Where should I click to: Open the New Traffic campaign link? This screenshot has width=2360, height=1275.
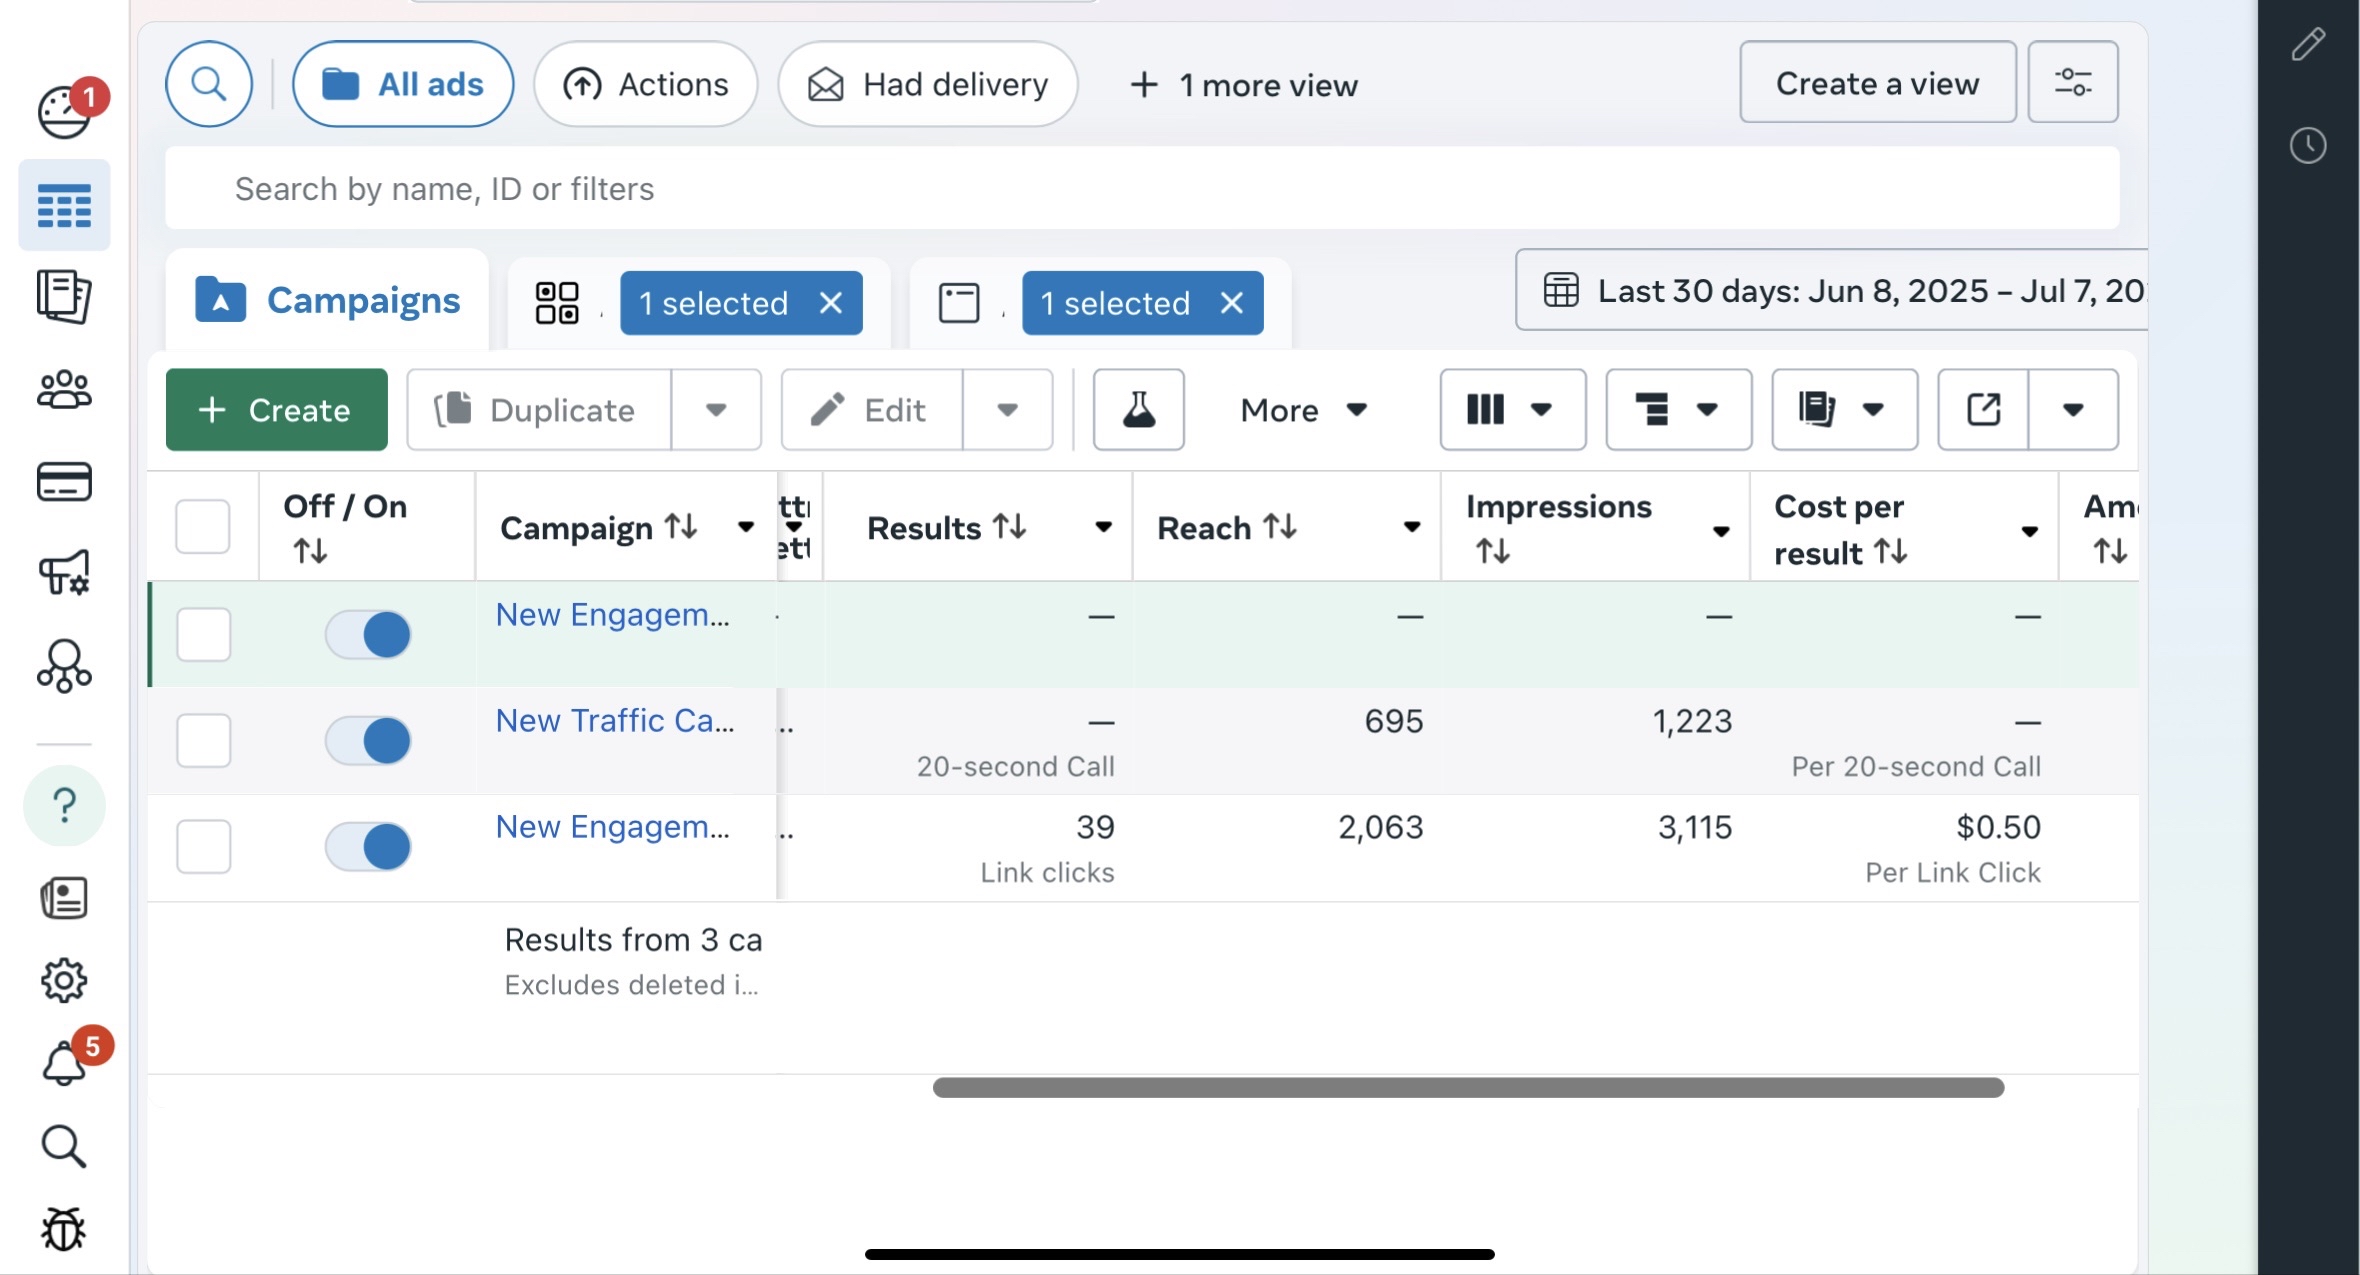point(614,720)
